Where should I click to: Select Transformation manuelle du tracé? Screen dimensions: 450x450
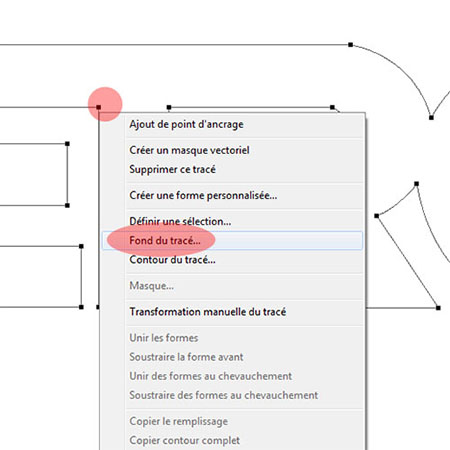(232, 312)
